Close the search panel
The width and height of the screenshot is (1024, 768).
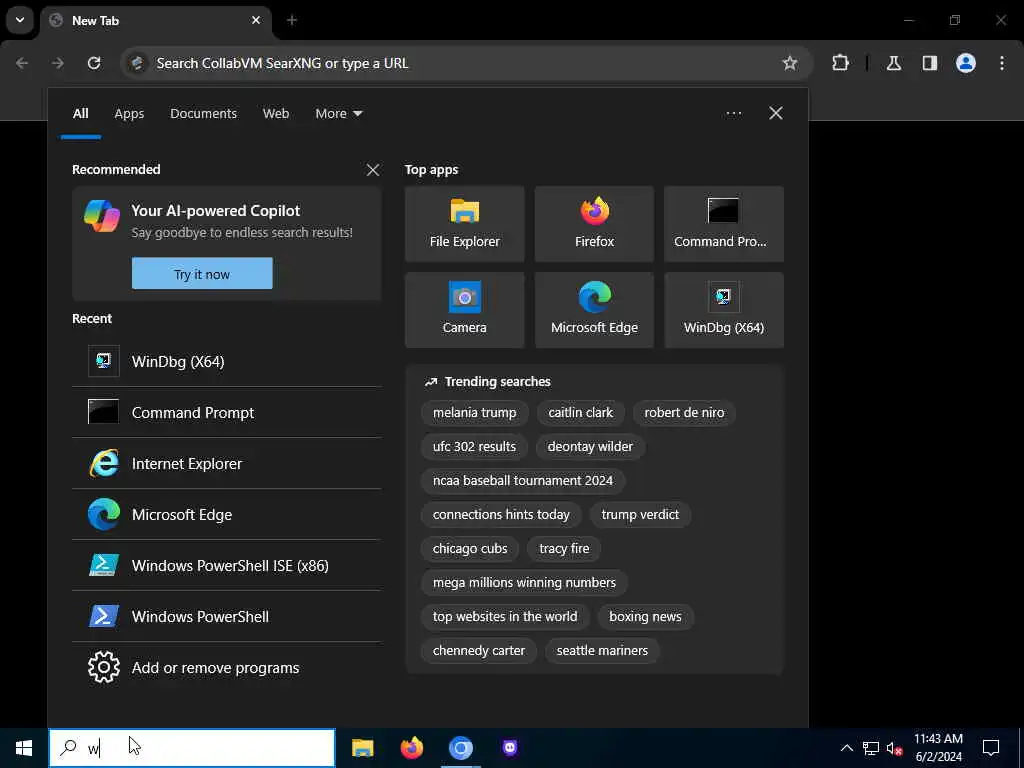click(x=775, y=114)
